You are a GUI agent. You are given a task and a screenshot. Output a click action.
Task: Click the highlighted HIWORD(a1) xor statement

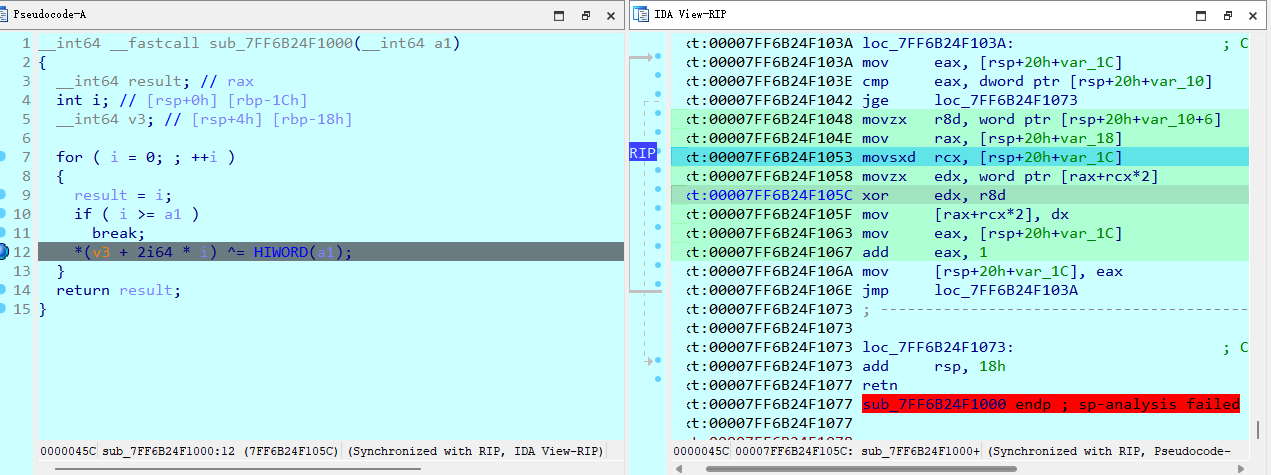(213, 252)
